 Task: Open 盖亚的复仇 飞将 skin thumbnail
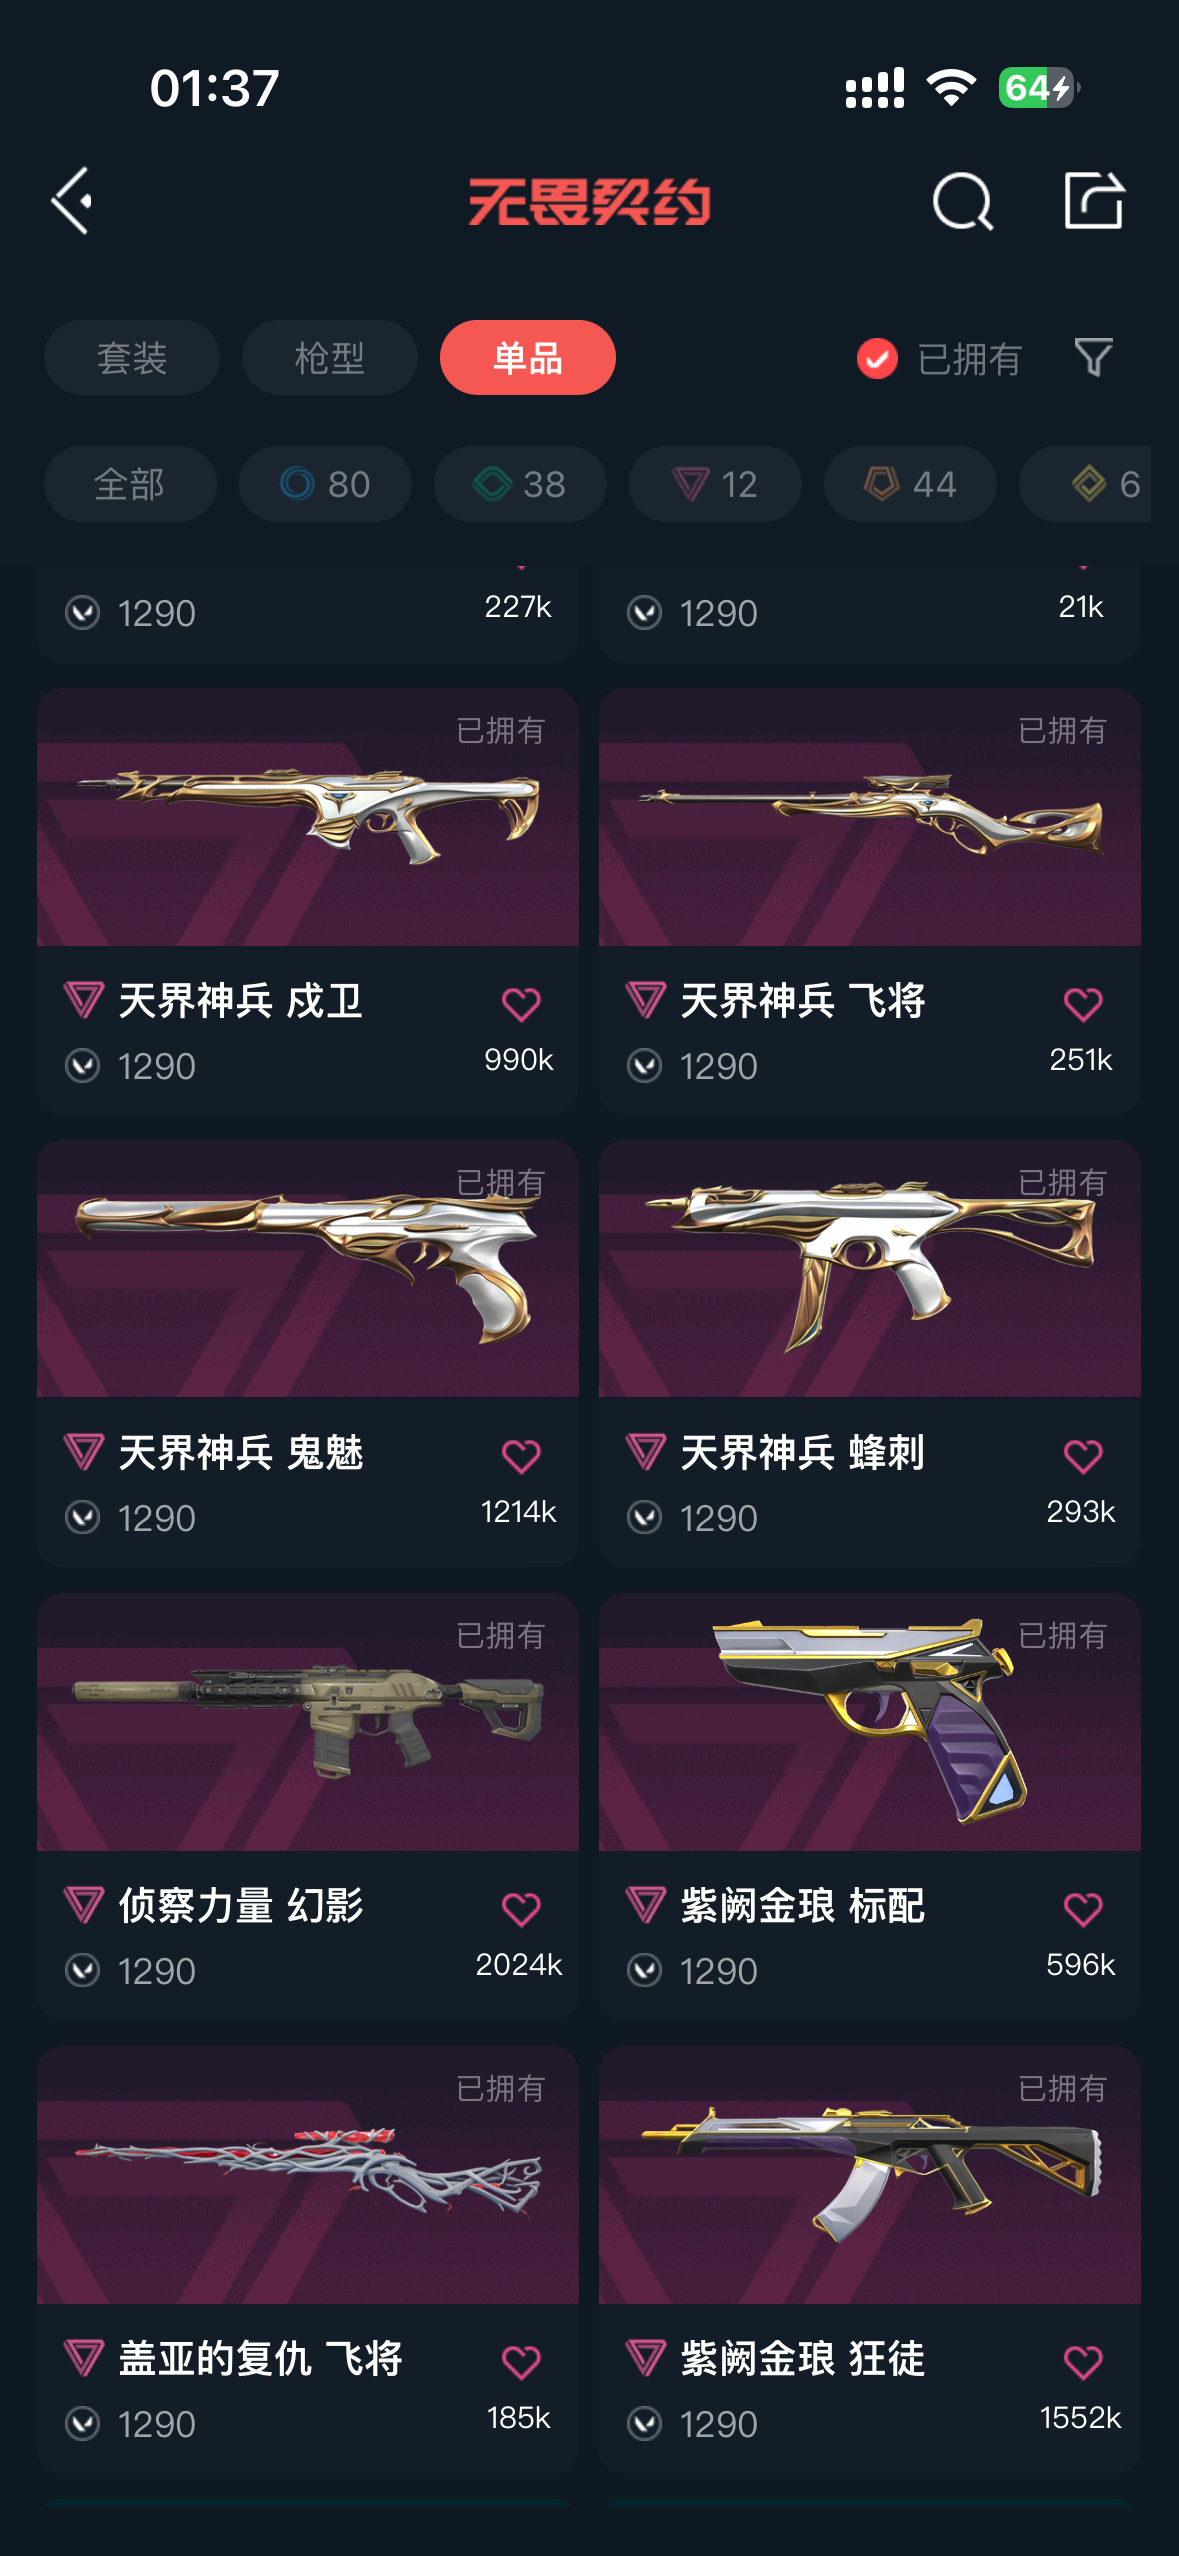coord(308,2175)
